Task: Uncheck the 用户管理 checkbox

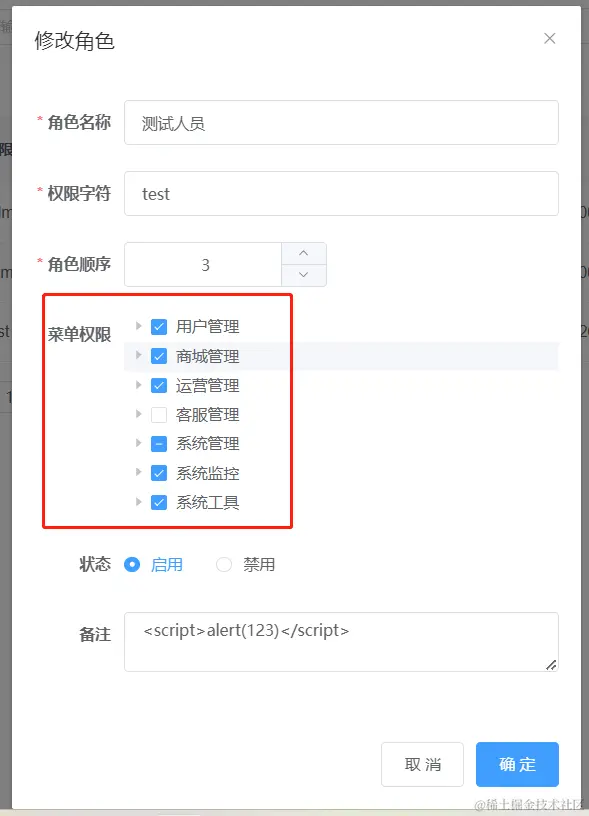Action: [159, 327]
